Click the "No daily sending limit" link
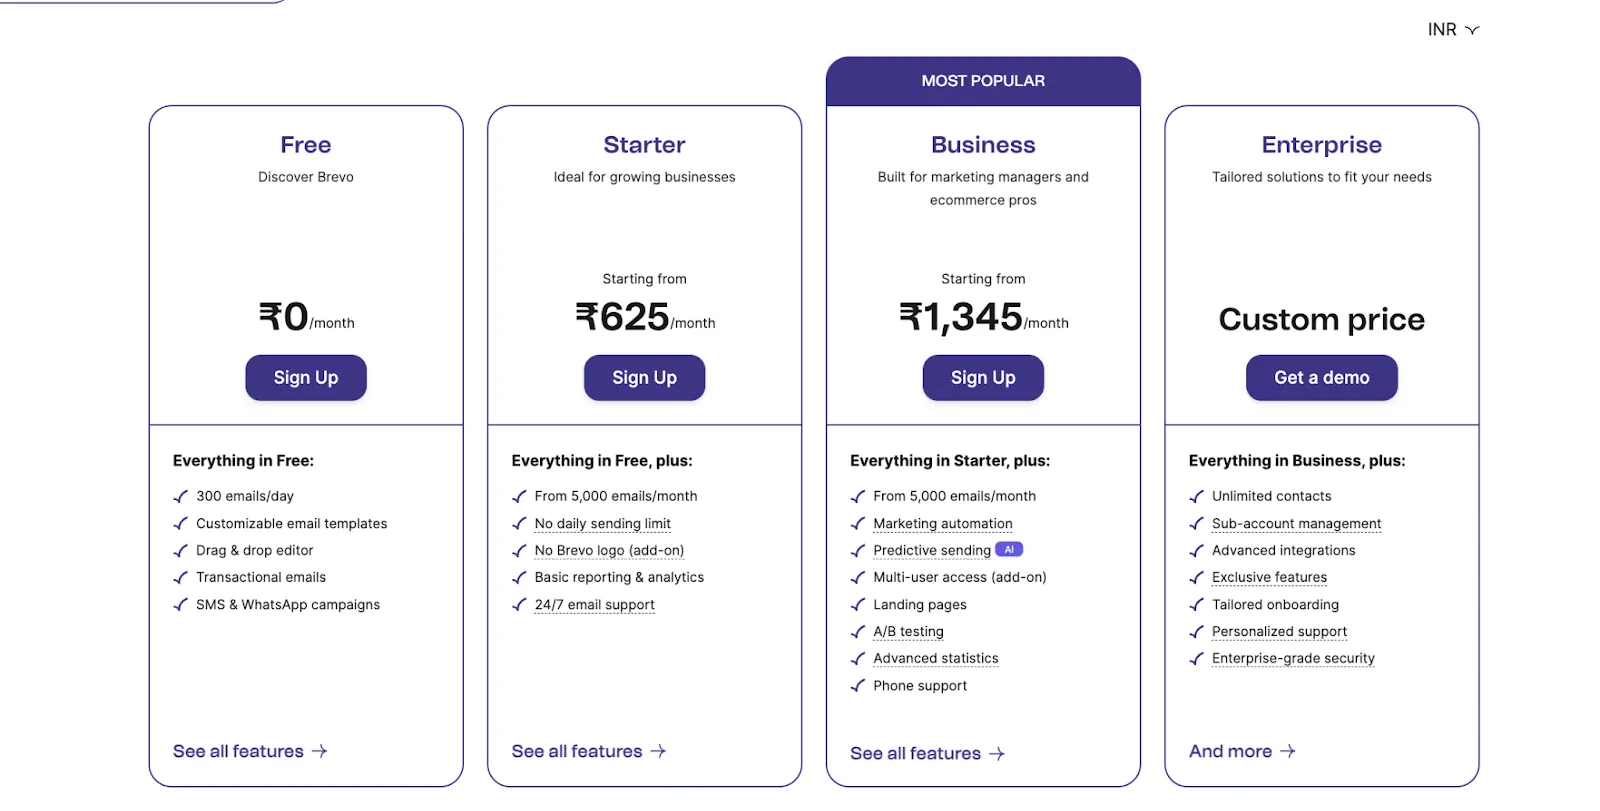Image resolution: width=1600 pixels, height=811 pixels. (602, 523)
